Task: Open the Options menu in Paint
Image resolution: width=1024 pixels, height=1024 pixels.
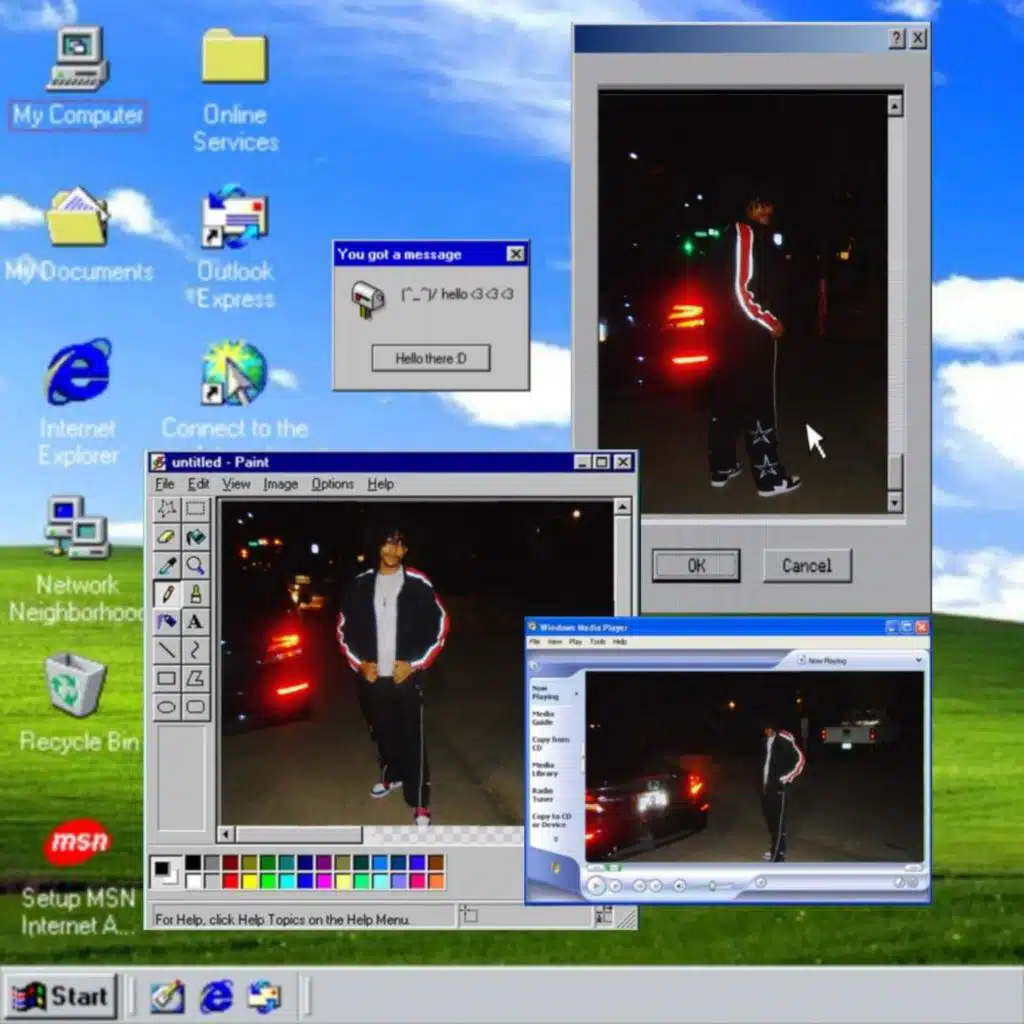Action: coord(332,484)
